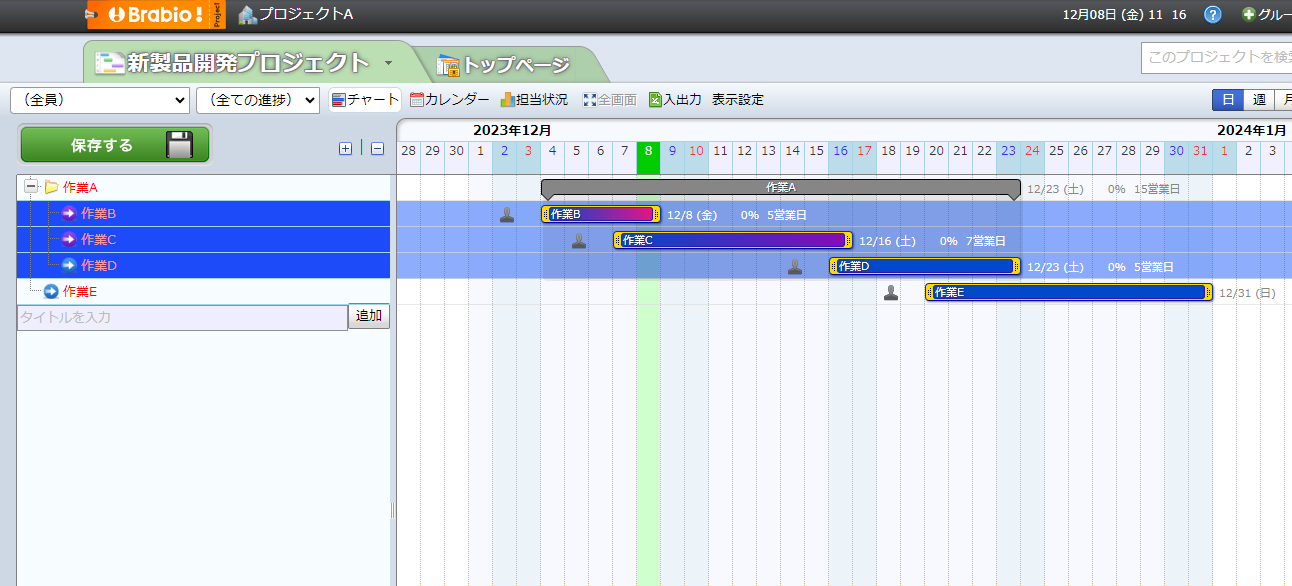
Task: Toggle 全画面 fullscreen mode
Action: 609,100
